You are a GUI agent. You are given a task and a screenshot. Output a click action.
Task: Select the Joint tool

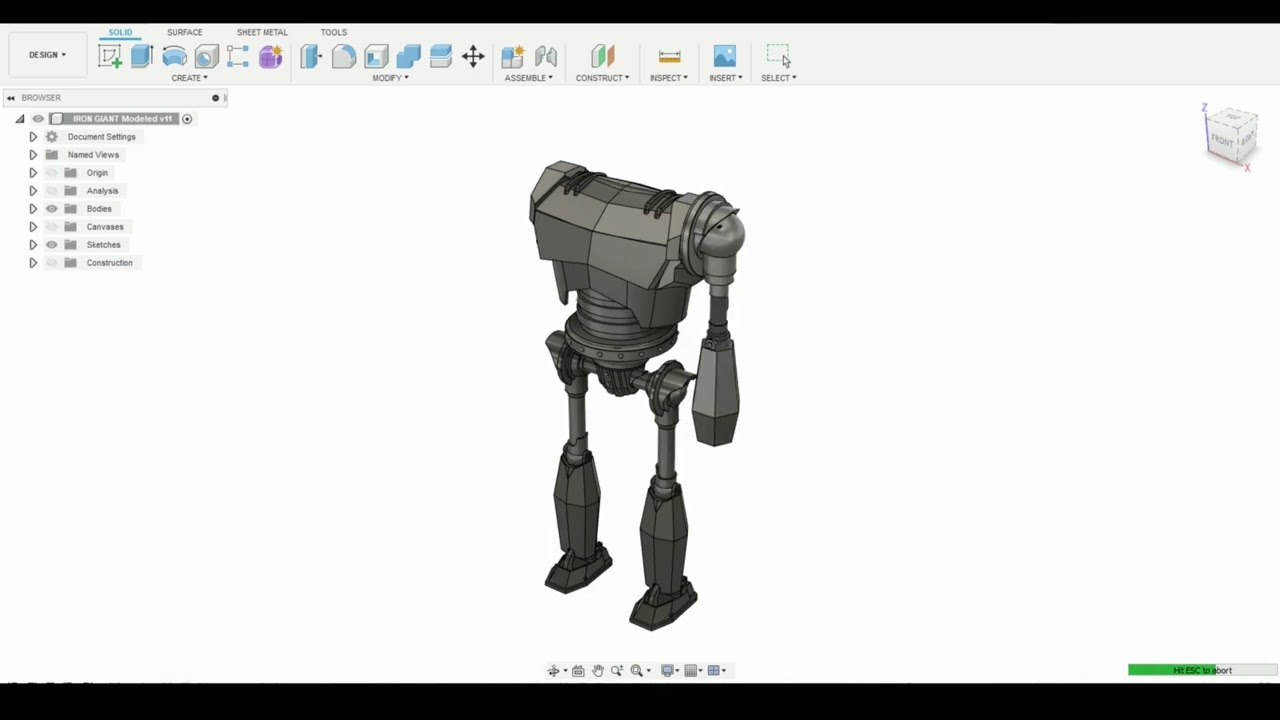(546, 56)
